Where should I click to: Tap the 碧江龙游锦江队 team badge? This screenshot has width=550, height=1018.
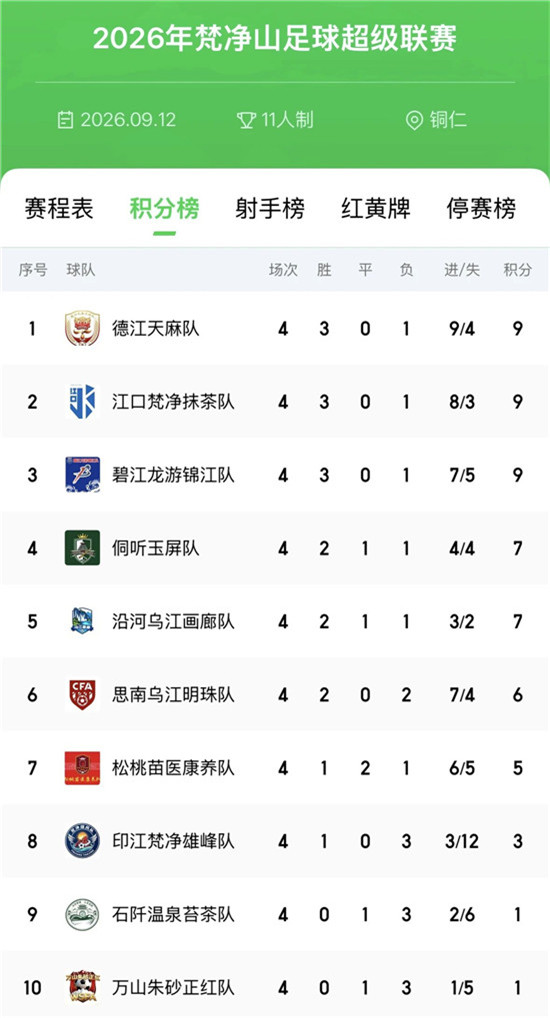pyautogui.click(x=82, y=475)
